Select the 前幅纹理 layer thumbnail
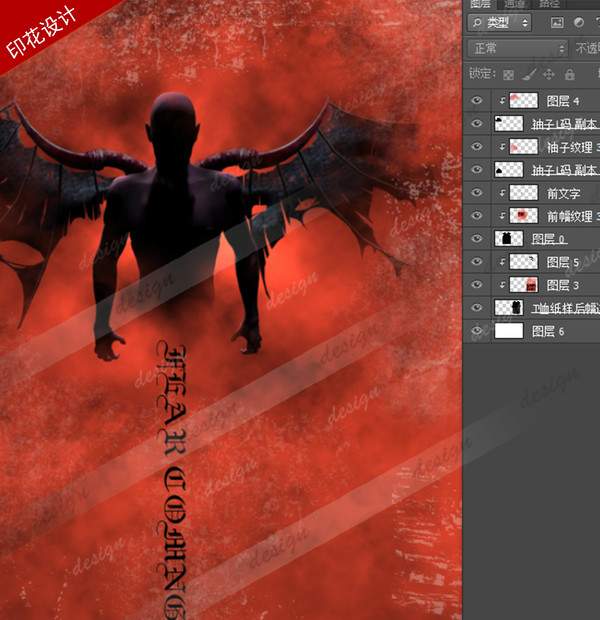 [524, 215]
